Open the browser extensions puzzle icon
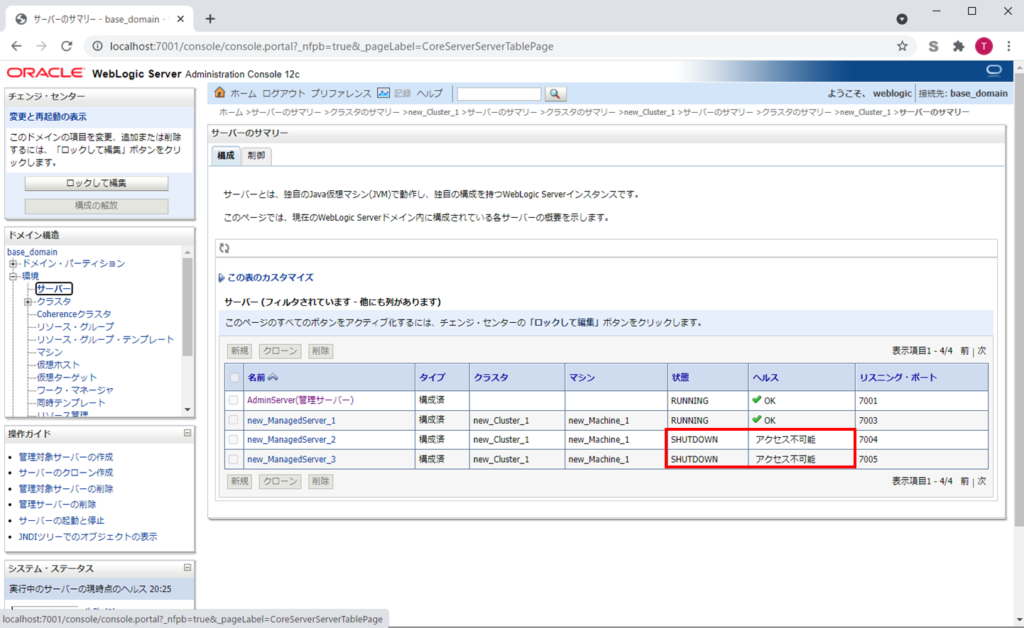 [x=958, y=46]
